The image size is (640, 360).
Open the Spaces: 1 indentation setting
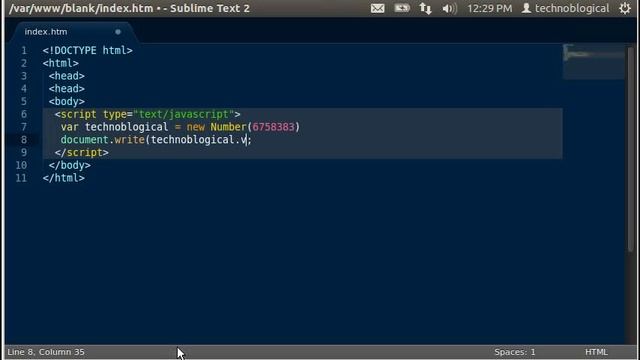click(x=515, y=352)
